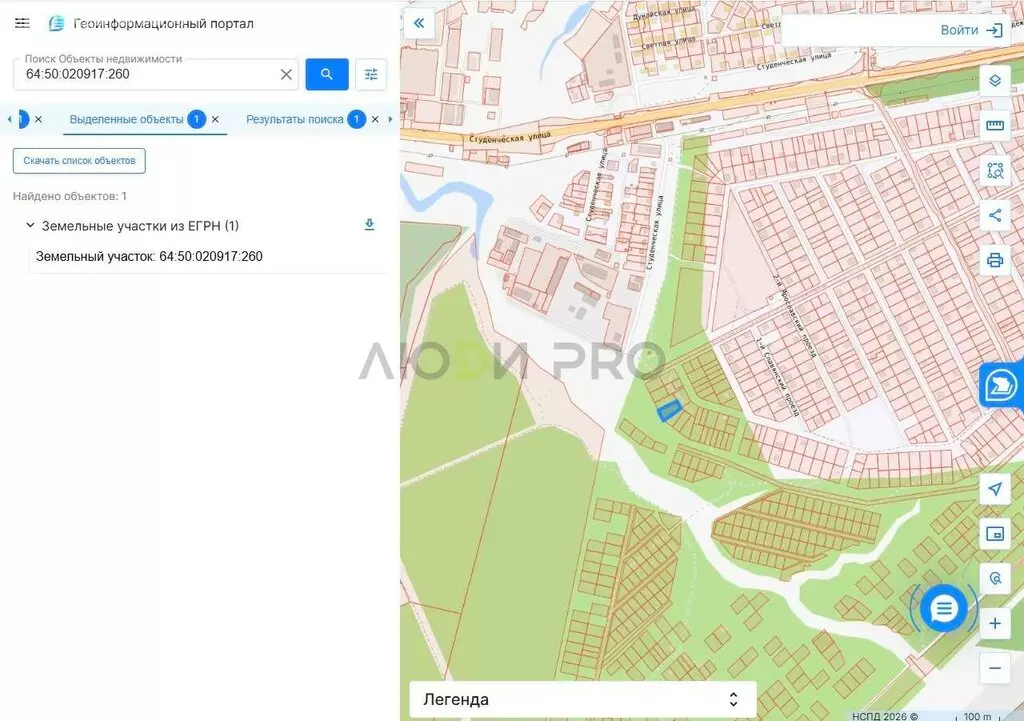Open the hamburger menu
The width and height of the screenshot is (1024, 721).
(22, 24)
